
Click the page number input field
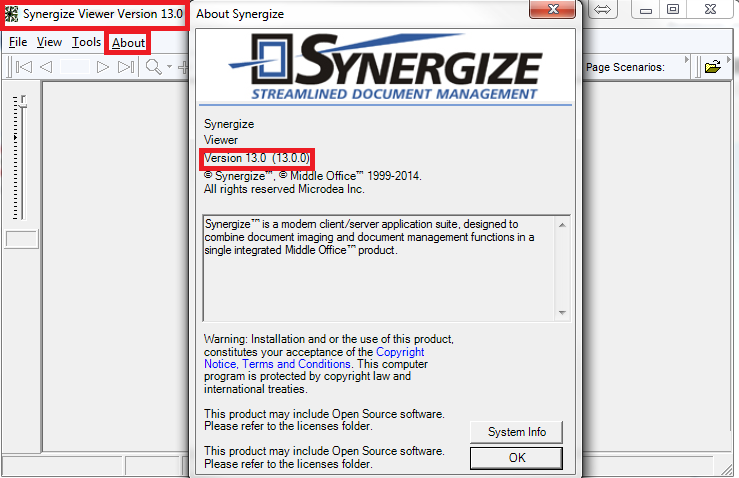tap(74, 67)
